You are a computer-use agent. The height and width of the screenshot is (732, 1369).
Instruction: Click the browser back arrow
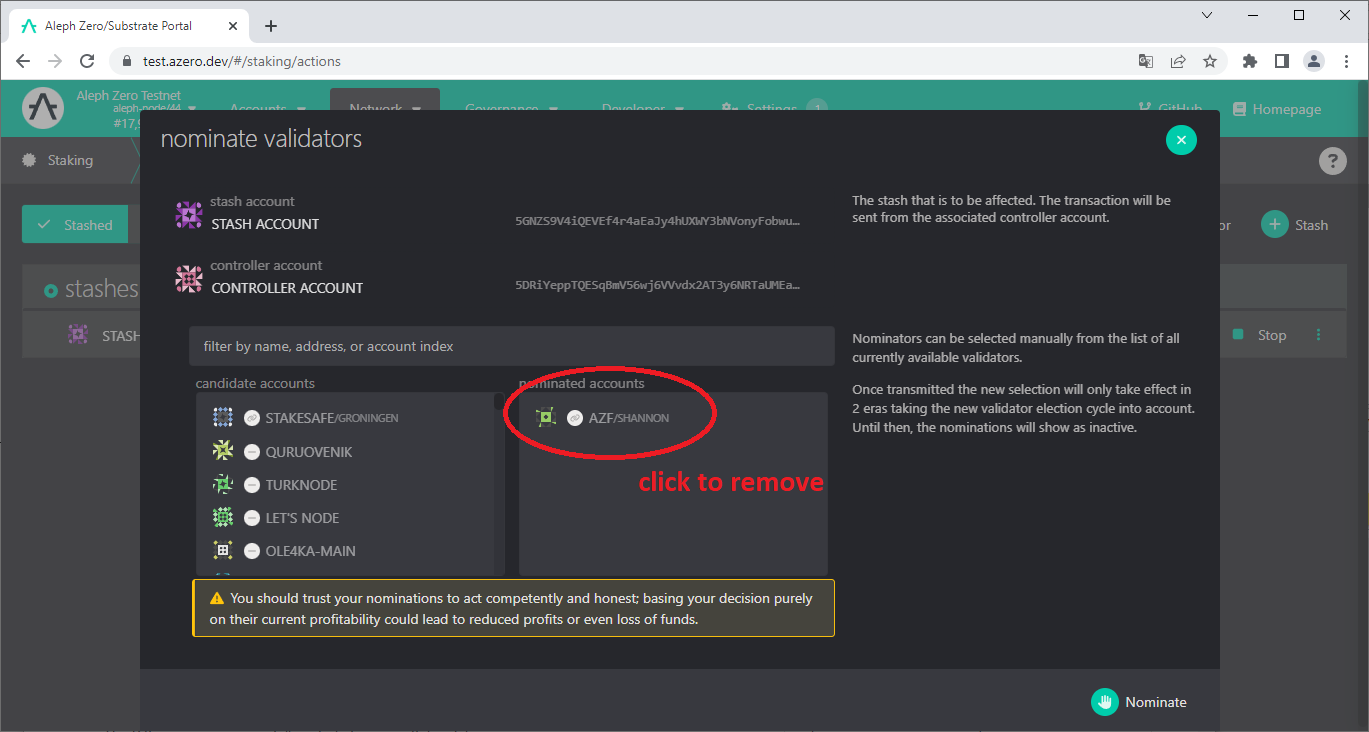point(23,61)
